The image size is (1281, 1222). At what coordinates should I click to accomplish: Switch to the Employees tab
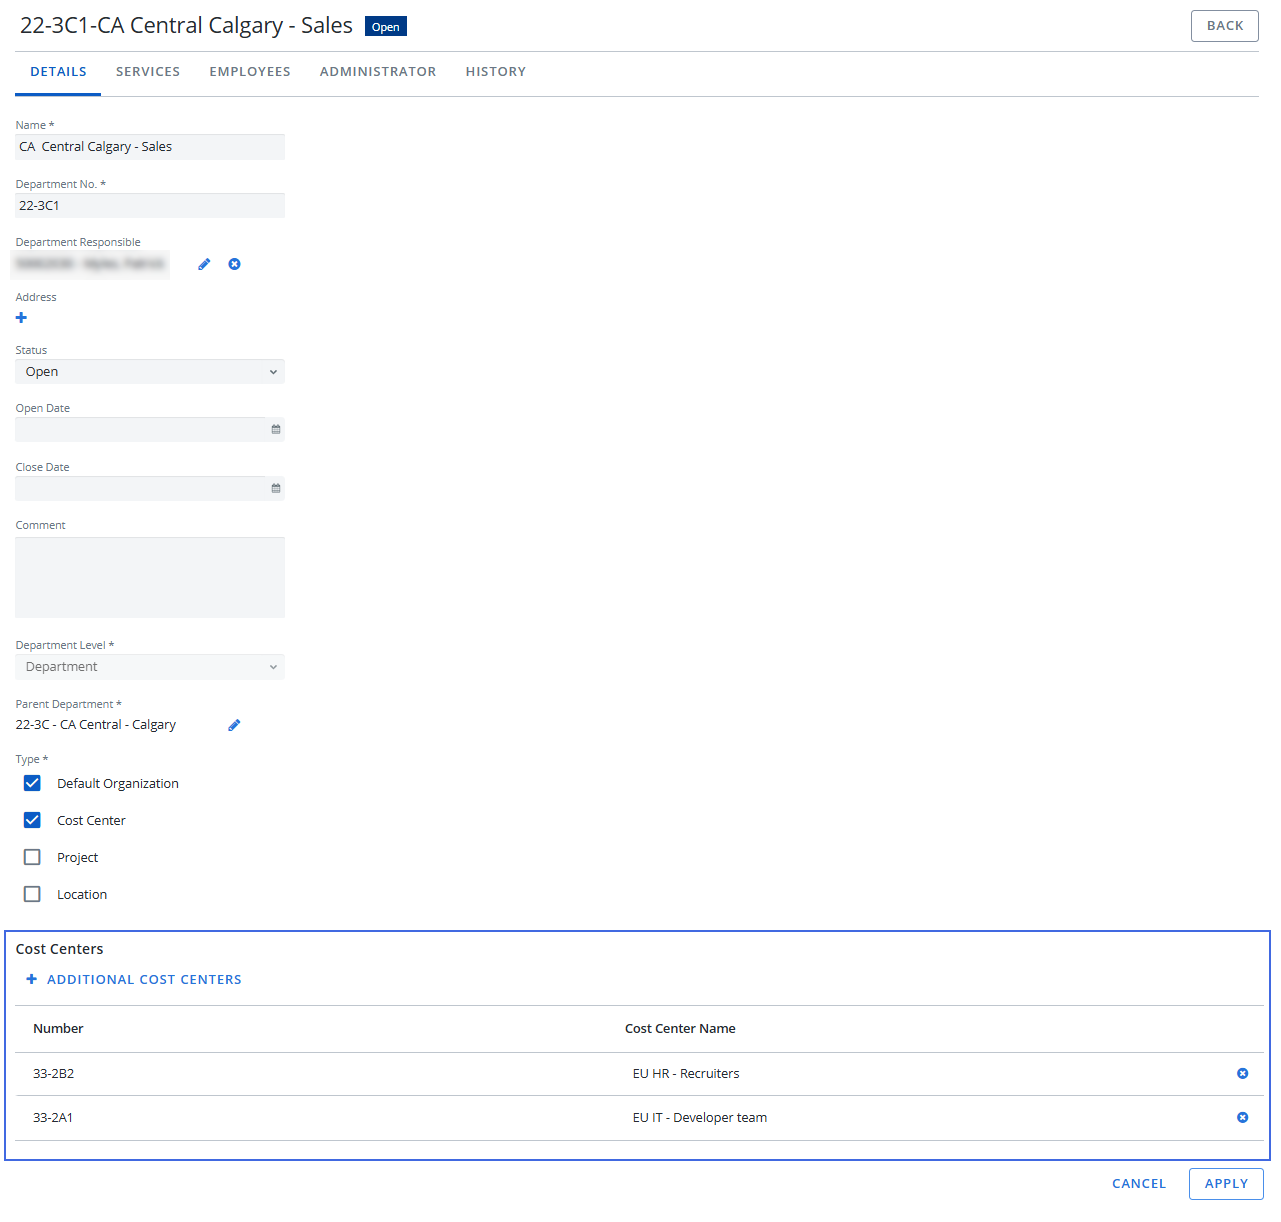pyautogui.click(x=250, y=72)
